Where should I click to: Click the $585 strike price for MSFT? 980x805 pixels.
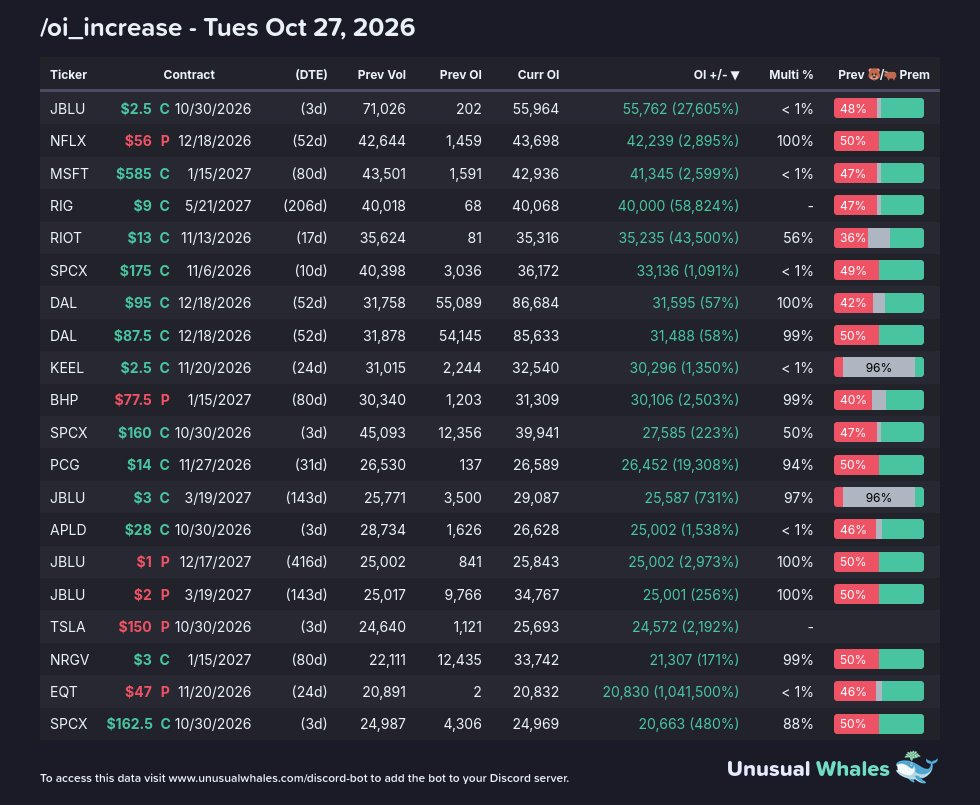pos(133,173)
